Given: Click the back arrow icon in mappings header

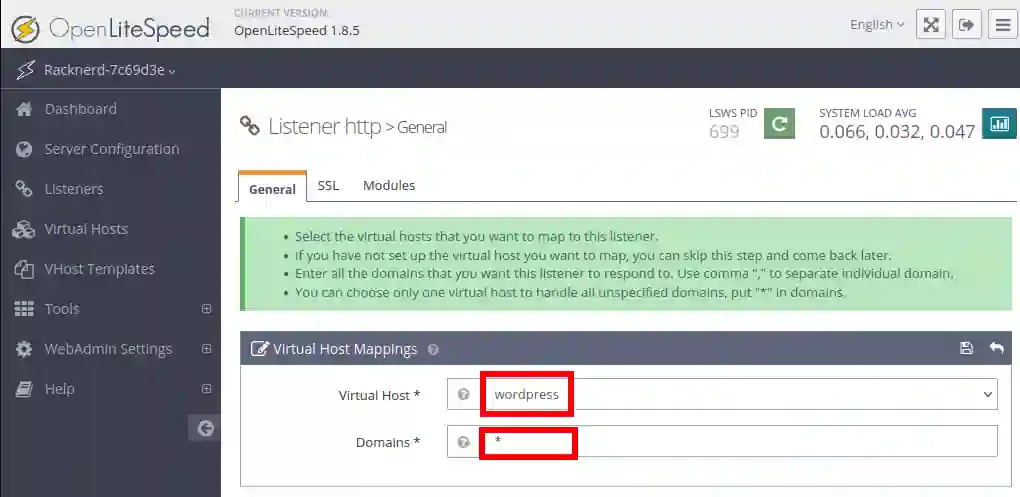Looking at the screenshot, I should click(996, 348).
